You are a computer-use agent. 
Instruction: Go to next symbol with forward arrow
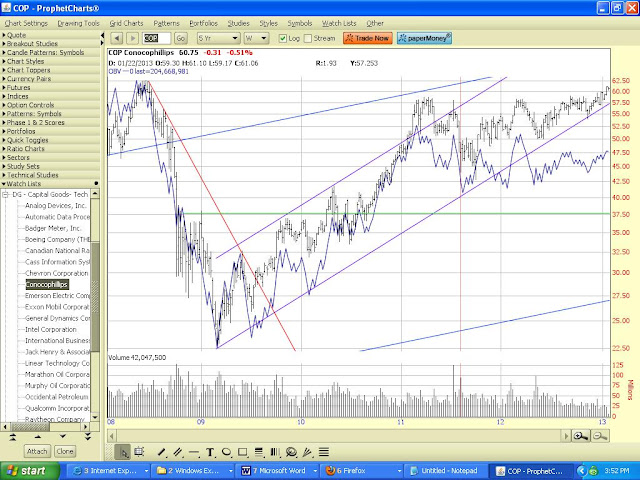(132, 38)
